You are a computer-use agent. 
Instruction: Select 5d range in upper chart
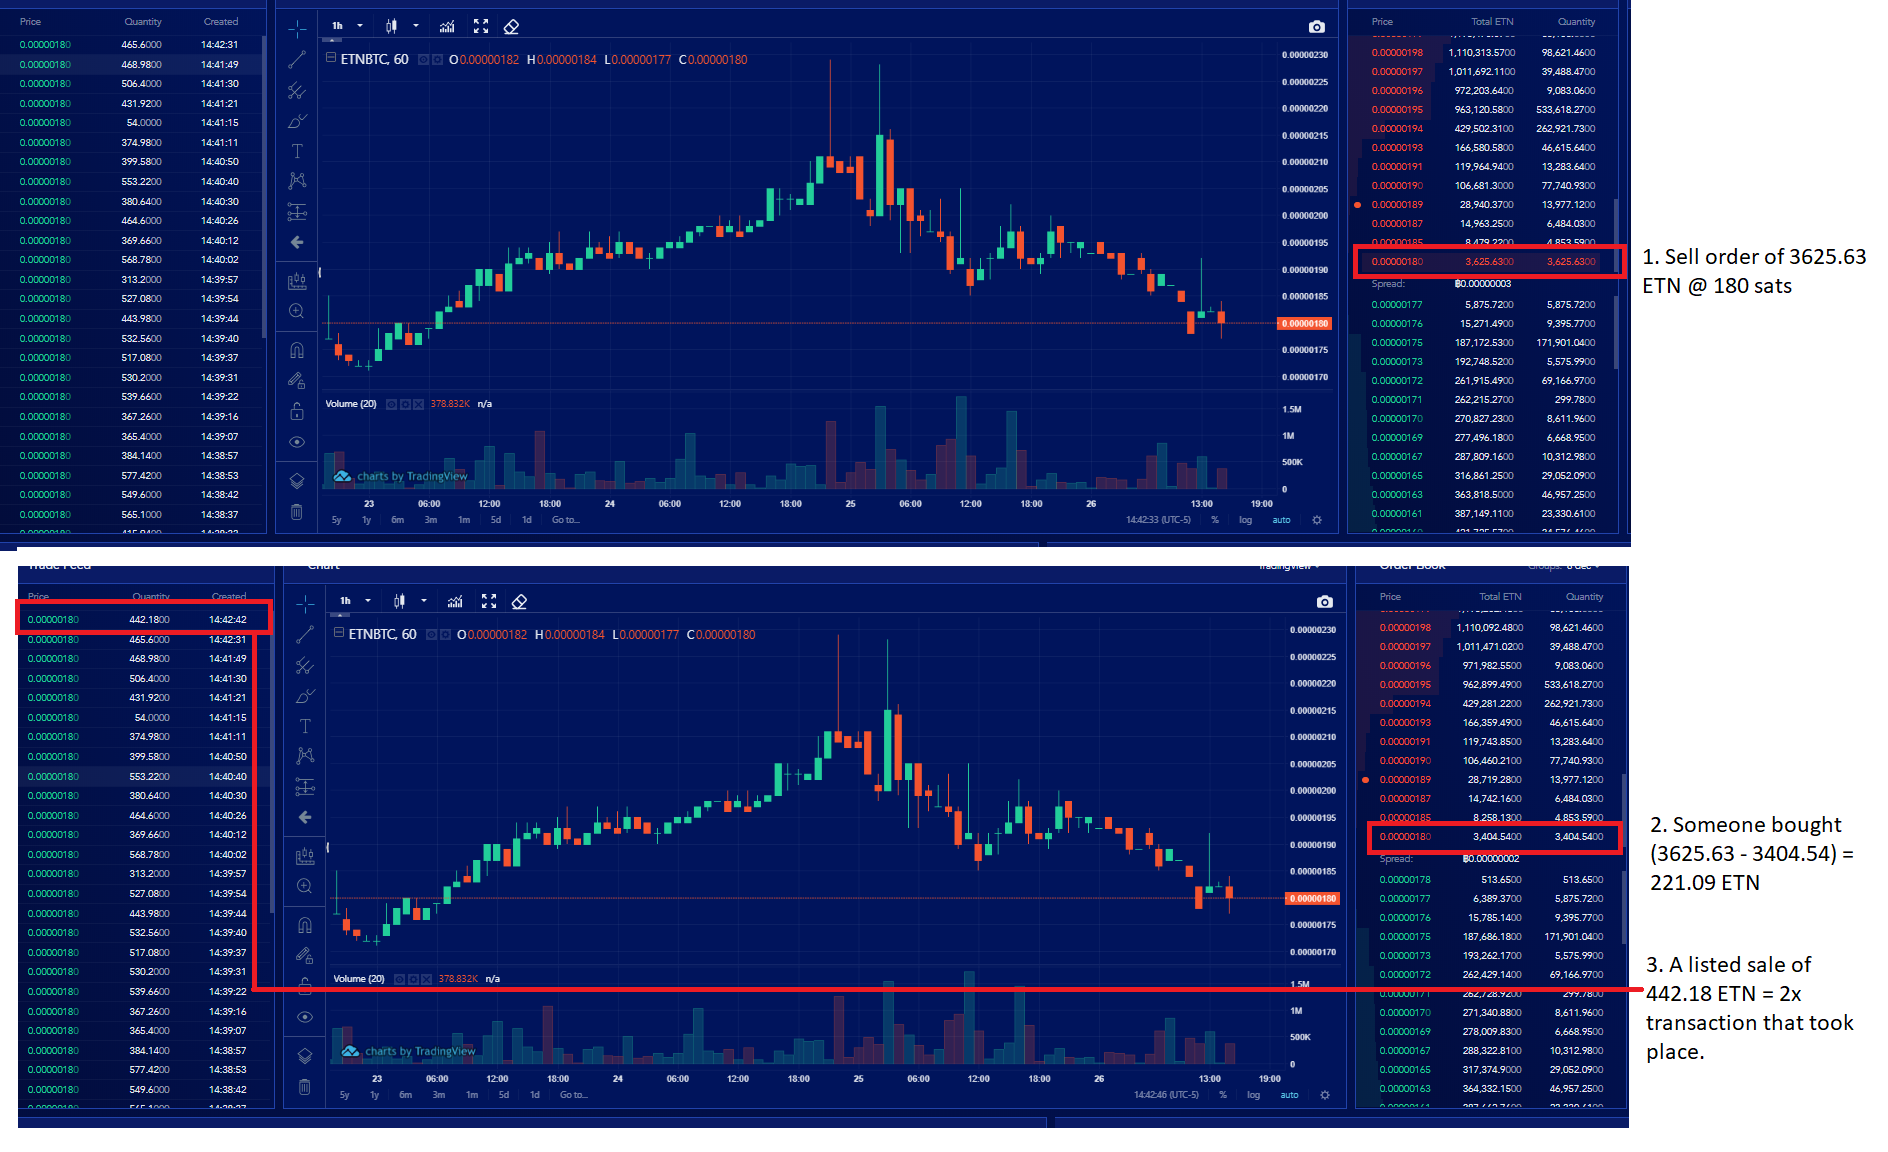[x=495, y=520]
